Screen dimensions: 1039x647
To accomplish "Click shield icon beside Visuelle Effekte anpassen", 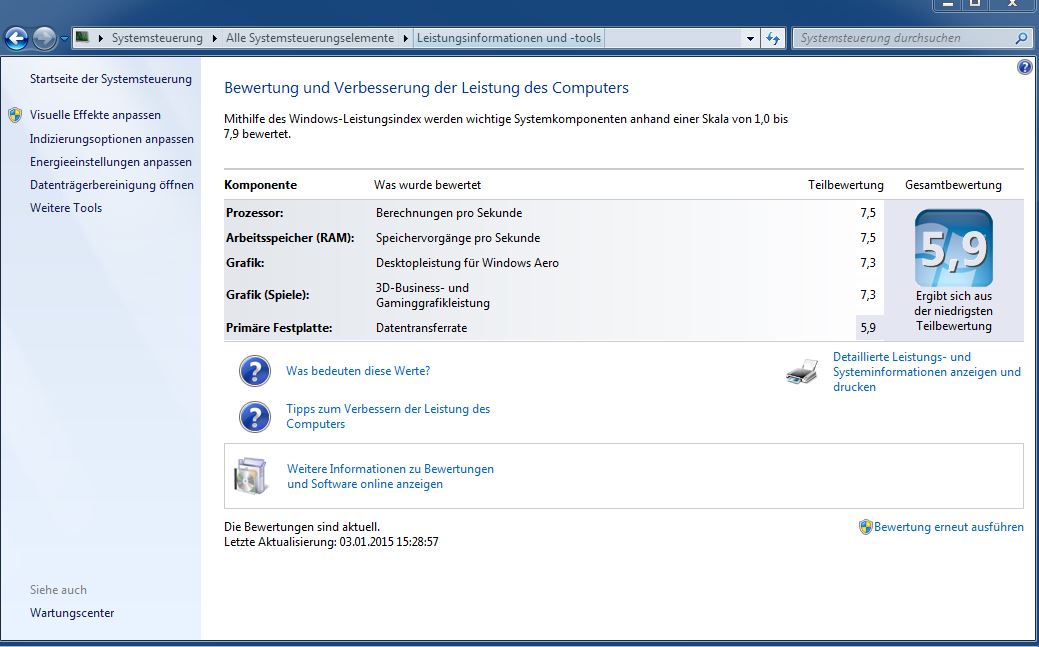I will 15,115.
